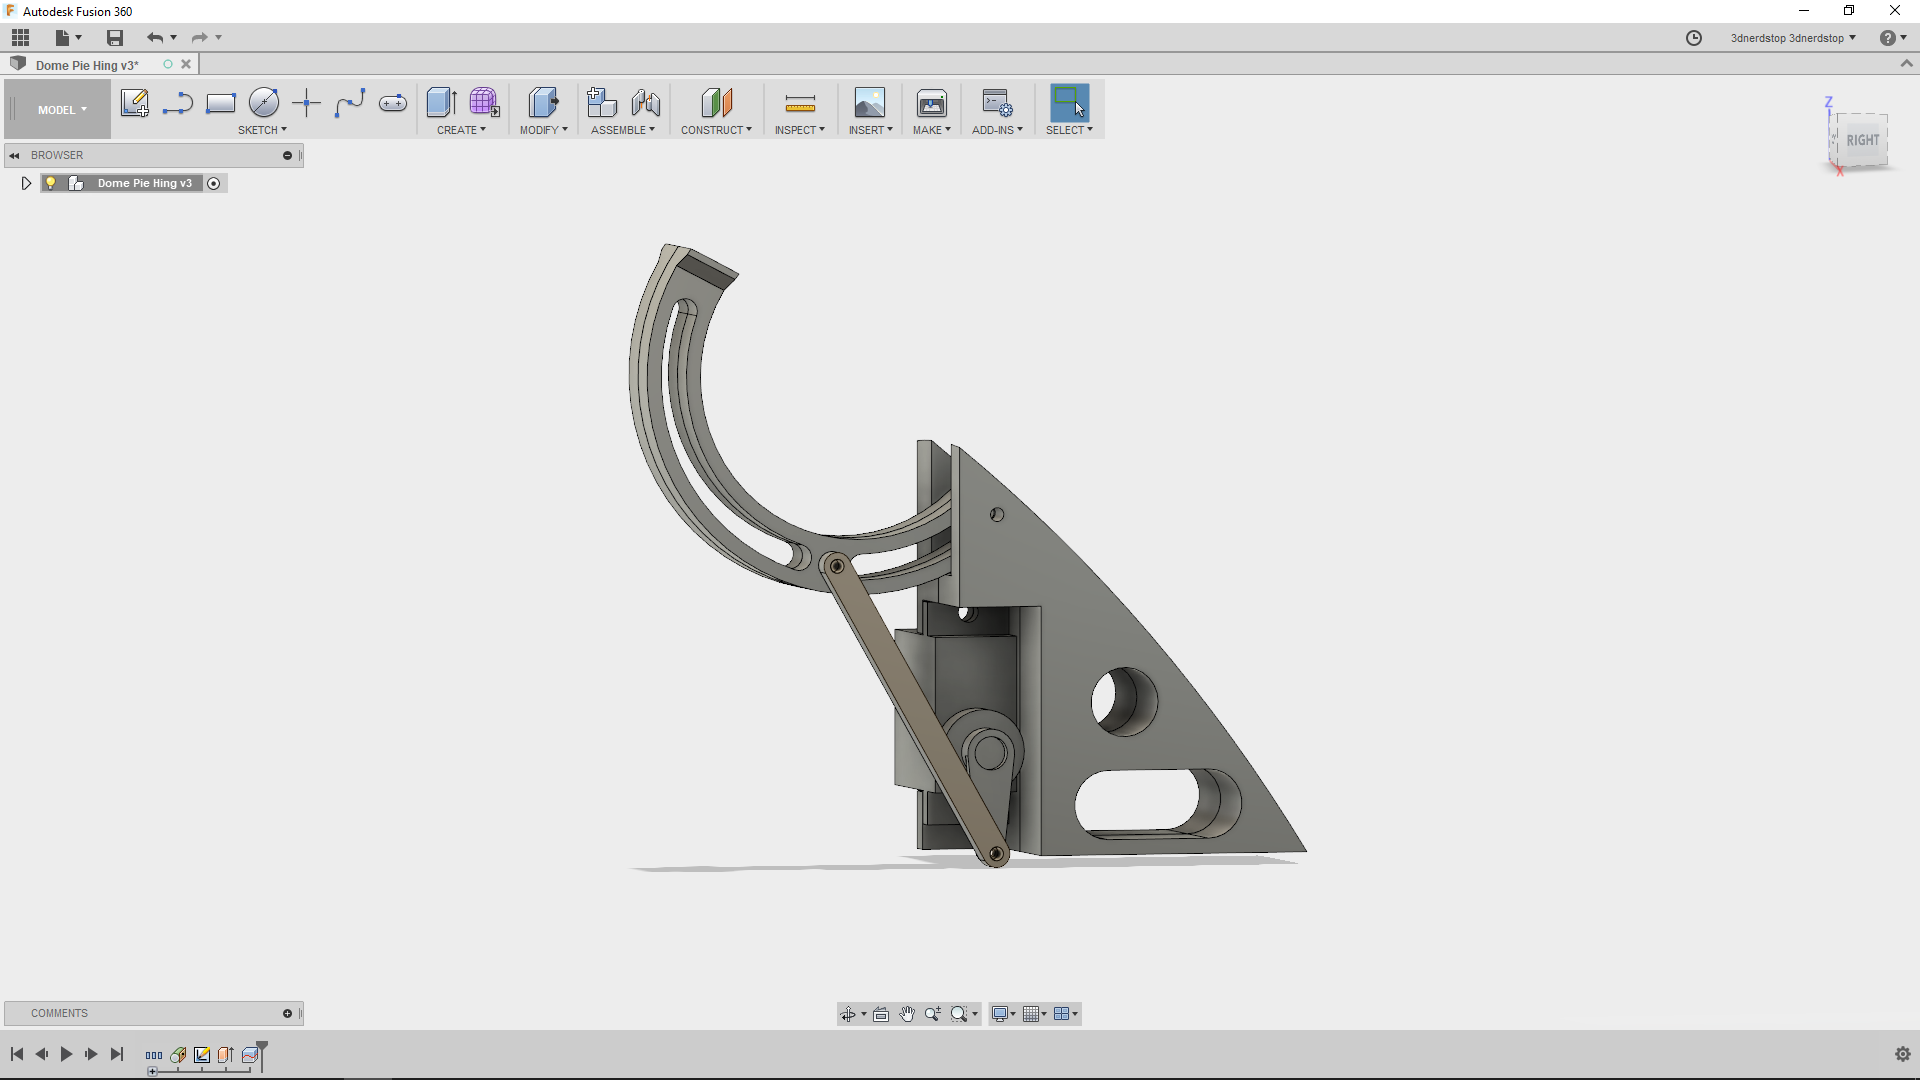Open timeline settings gear
1920x1080 pixels.
tap(1903, 1054)
